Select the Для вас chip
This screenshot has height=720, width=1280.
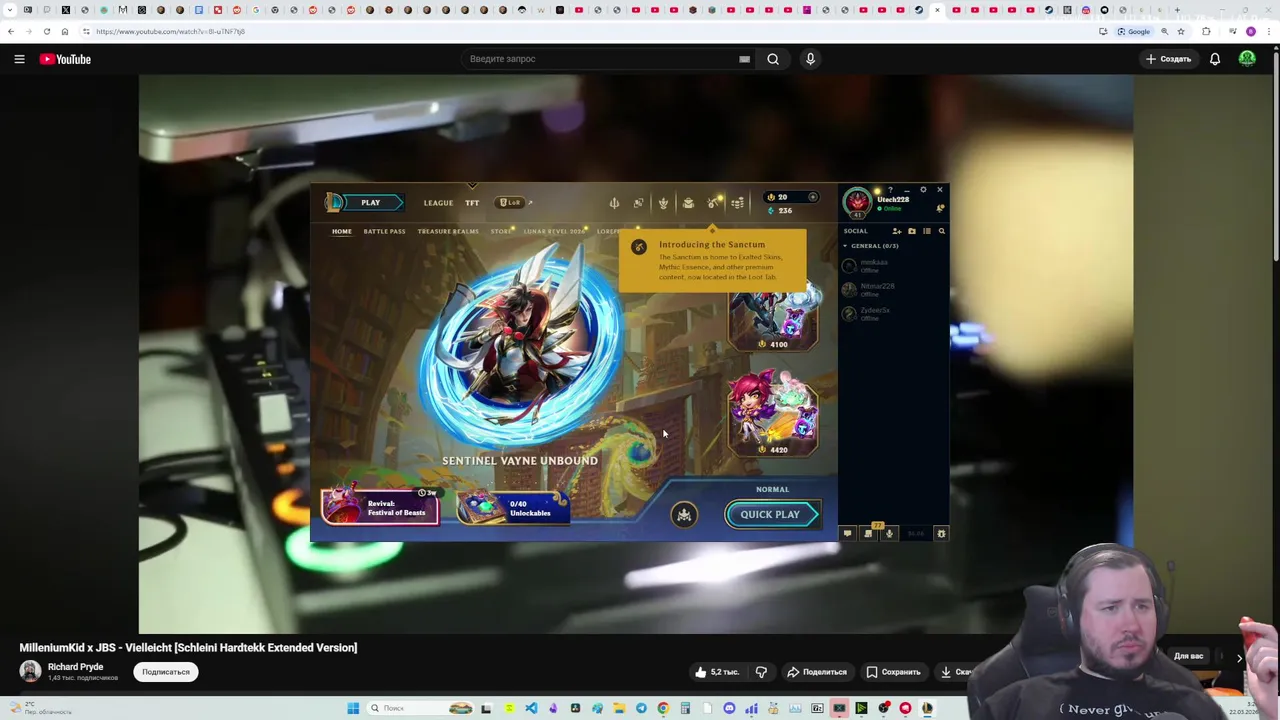click(x=1189, y=657)
